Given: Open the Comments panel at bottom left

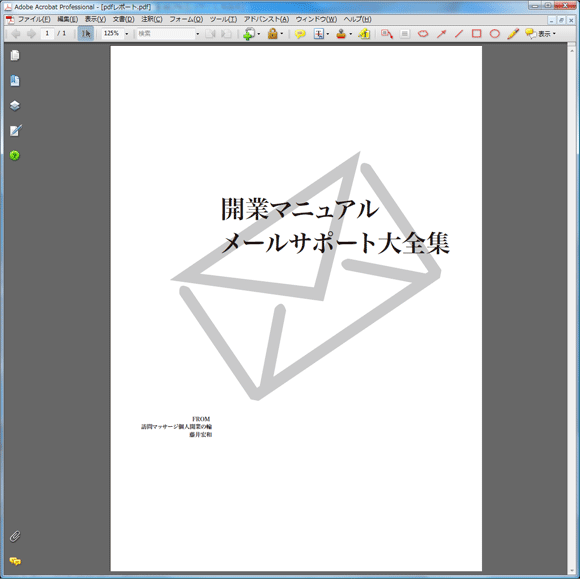Looking at the screenshot, I should coord(15,561).
